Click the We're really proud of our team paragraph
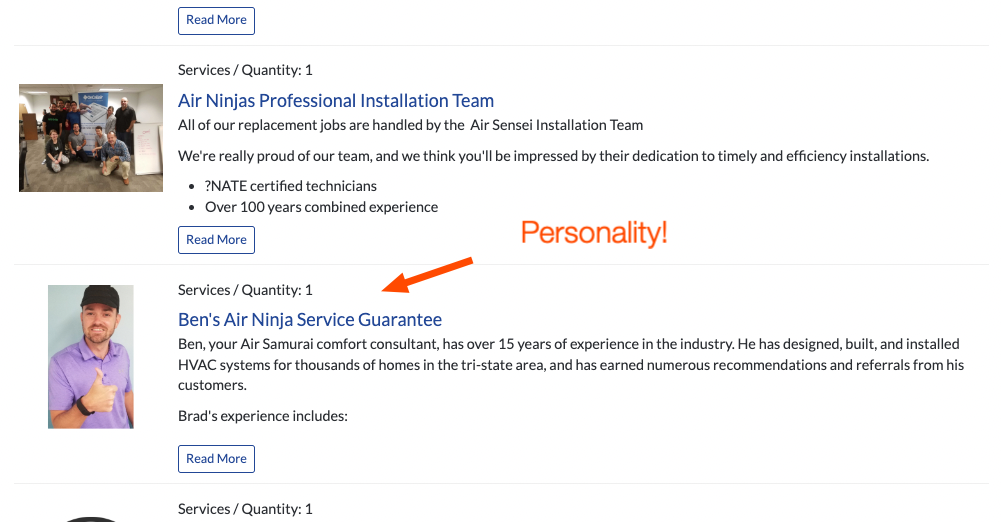 coord(553,156)
